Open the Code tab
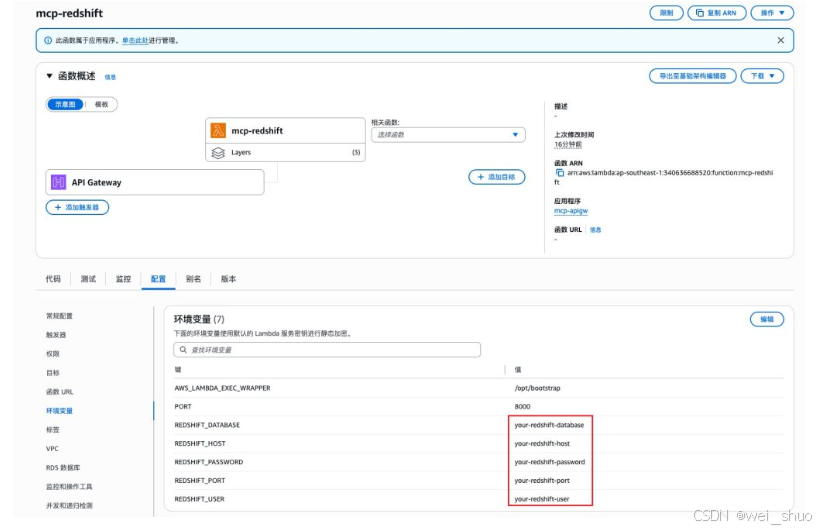 click(x=53, y=279)
